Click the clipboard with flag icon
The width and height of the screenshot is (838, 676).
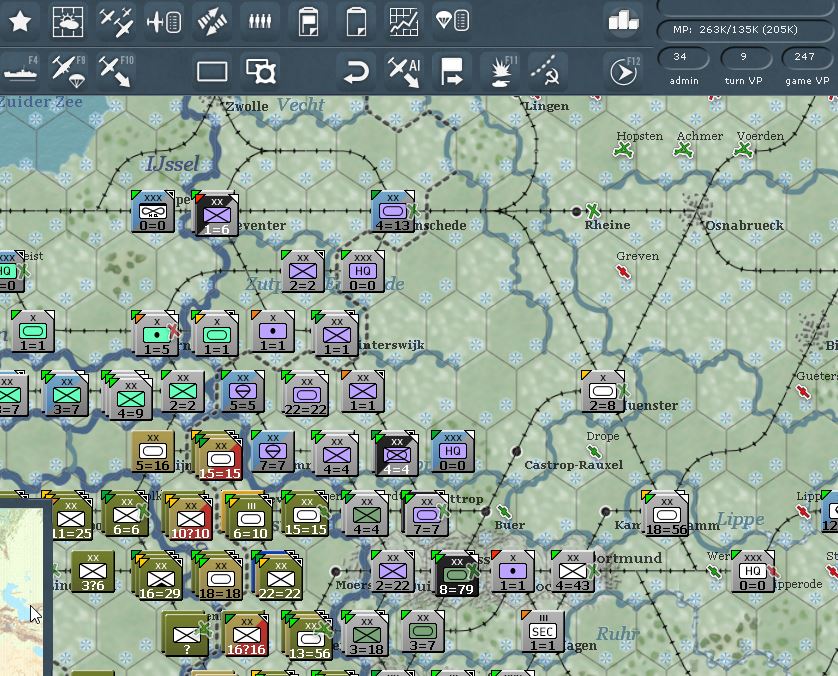point(308,21)
